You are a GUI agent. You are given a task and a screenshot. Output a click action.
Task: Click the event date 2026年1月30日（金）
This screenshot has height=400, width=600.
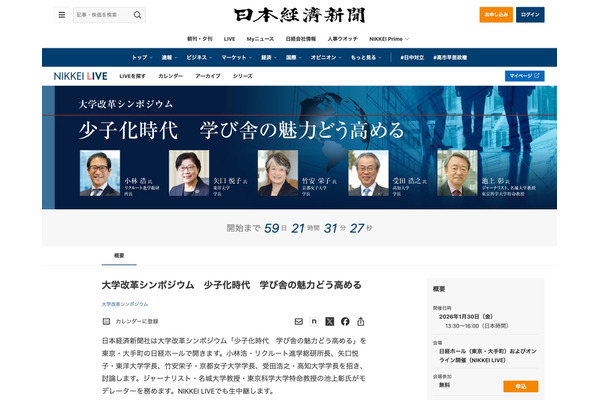[x=466, y=317]
